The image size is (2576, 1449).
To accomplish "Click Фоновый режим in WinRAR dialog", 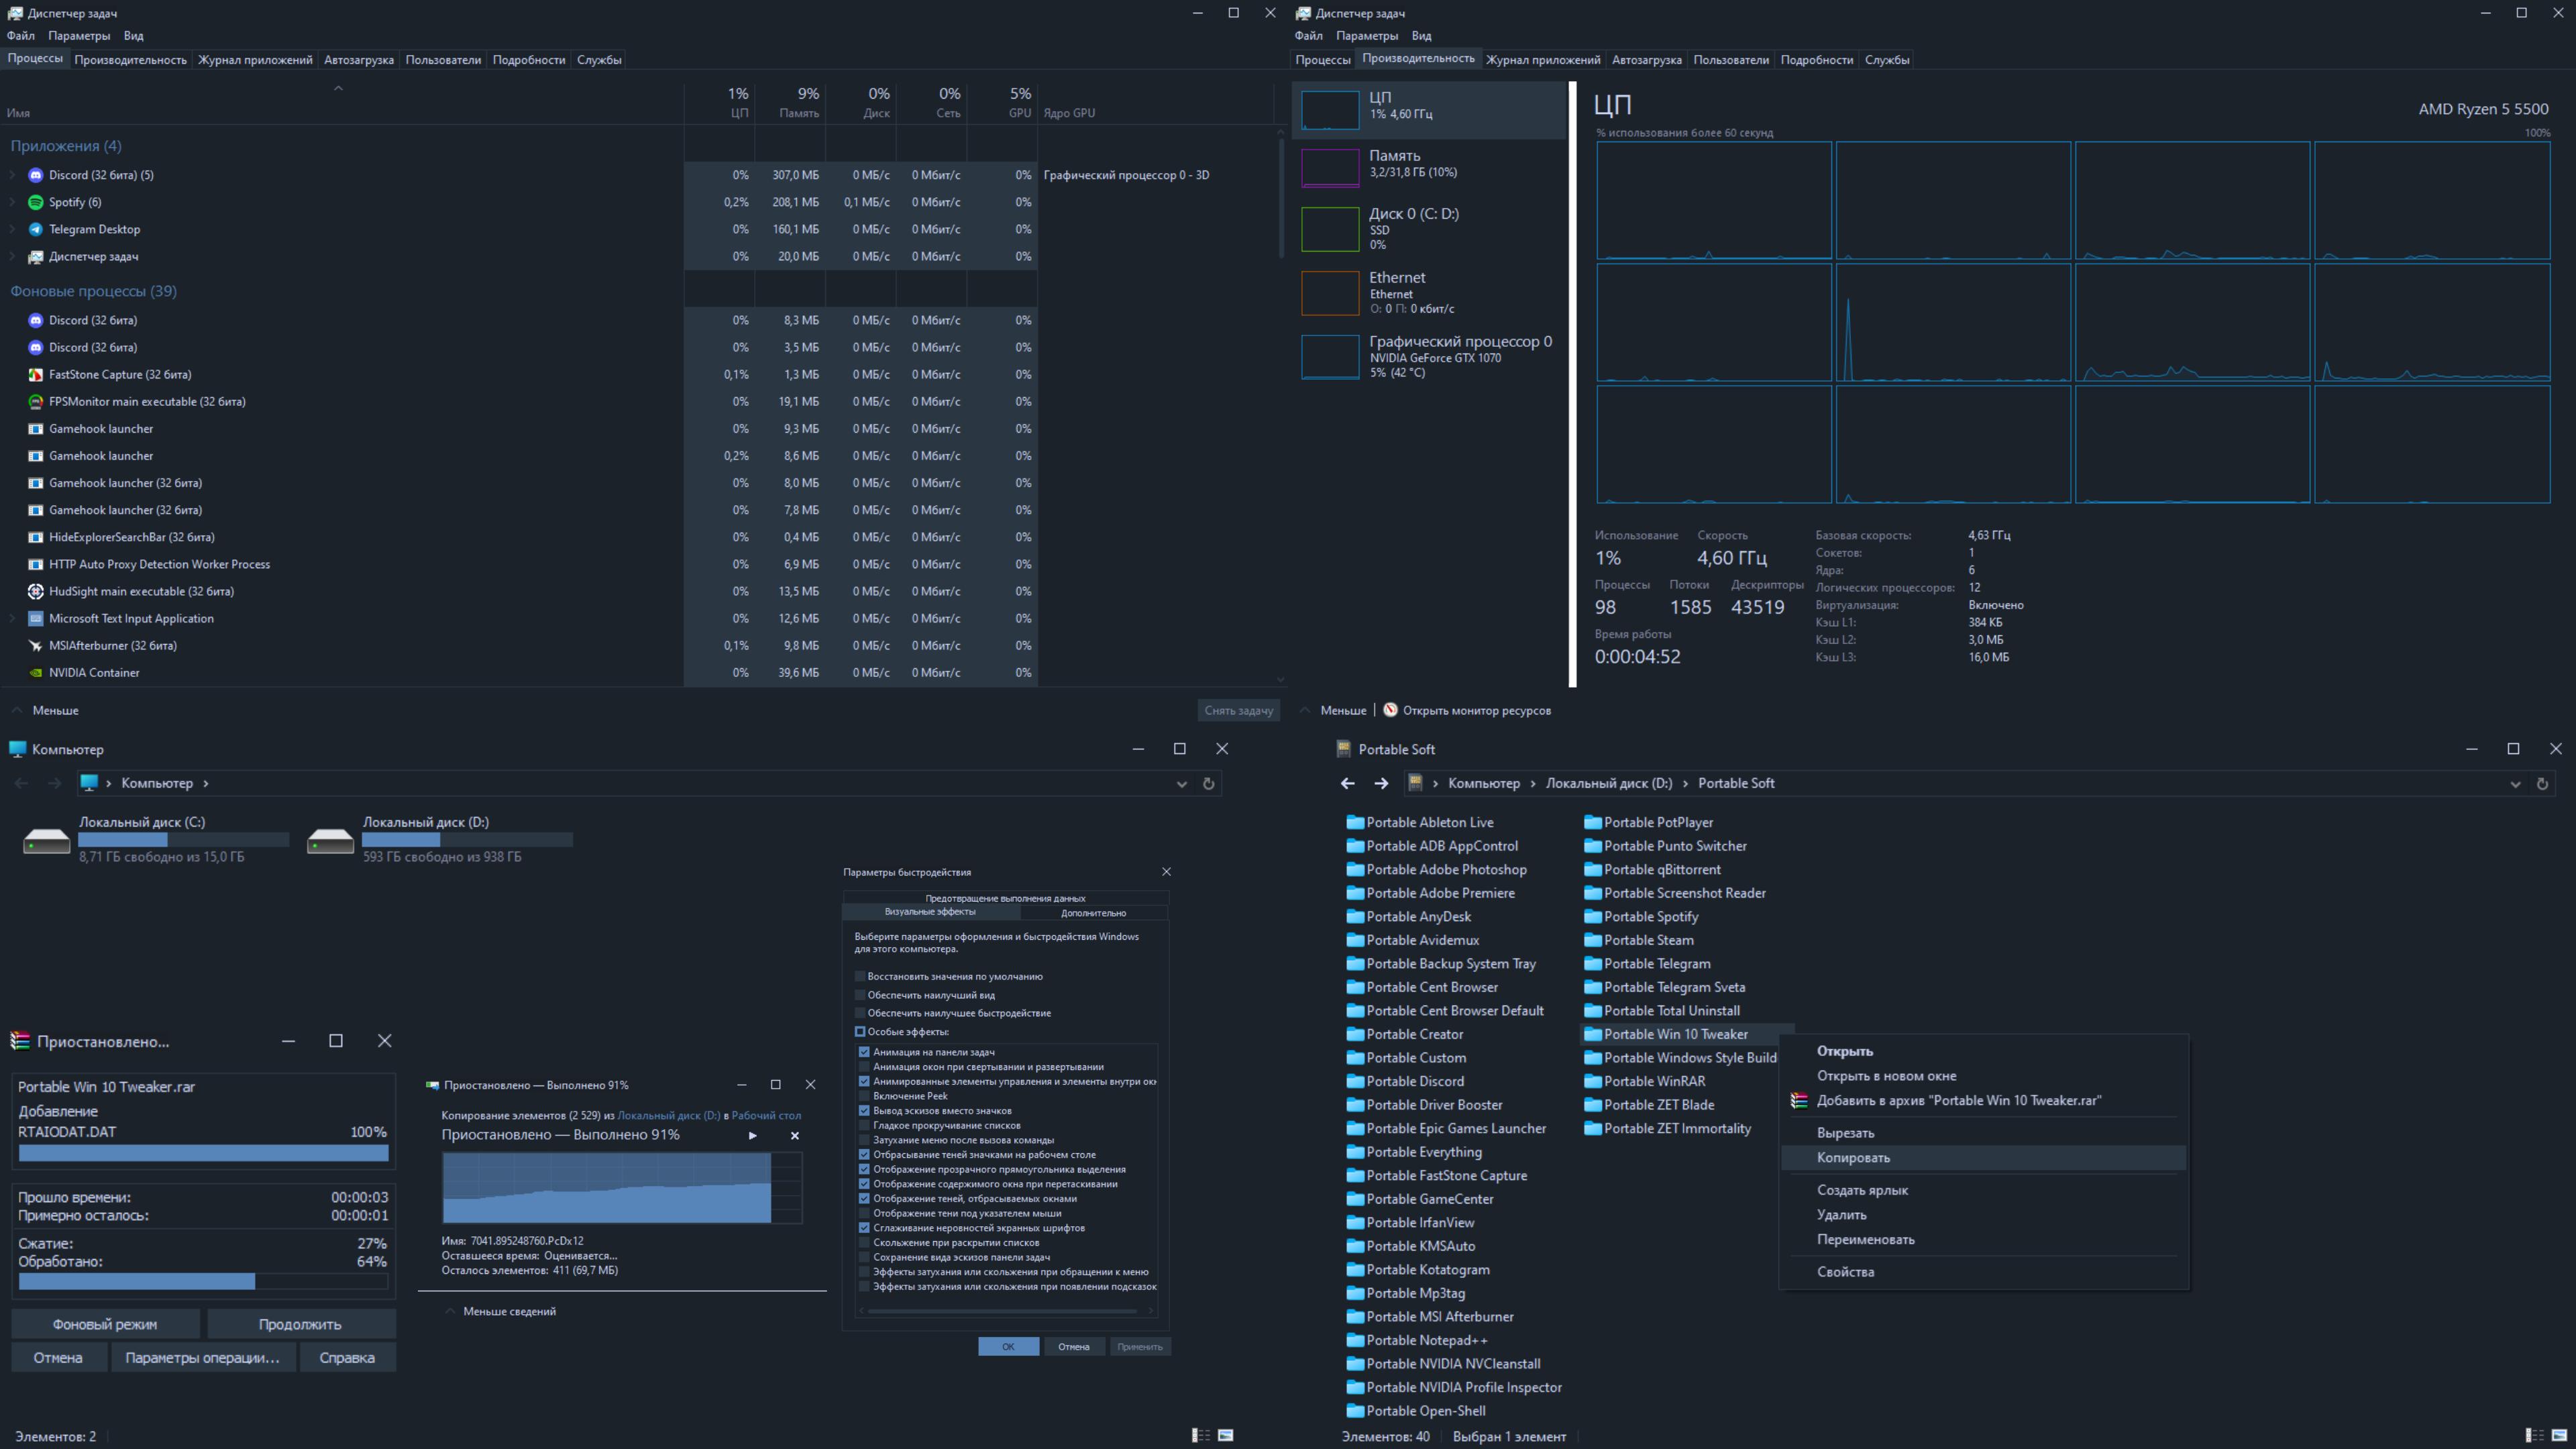I will pos(105,1324).
